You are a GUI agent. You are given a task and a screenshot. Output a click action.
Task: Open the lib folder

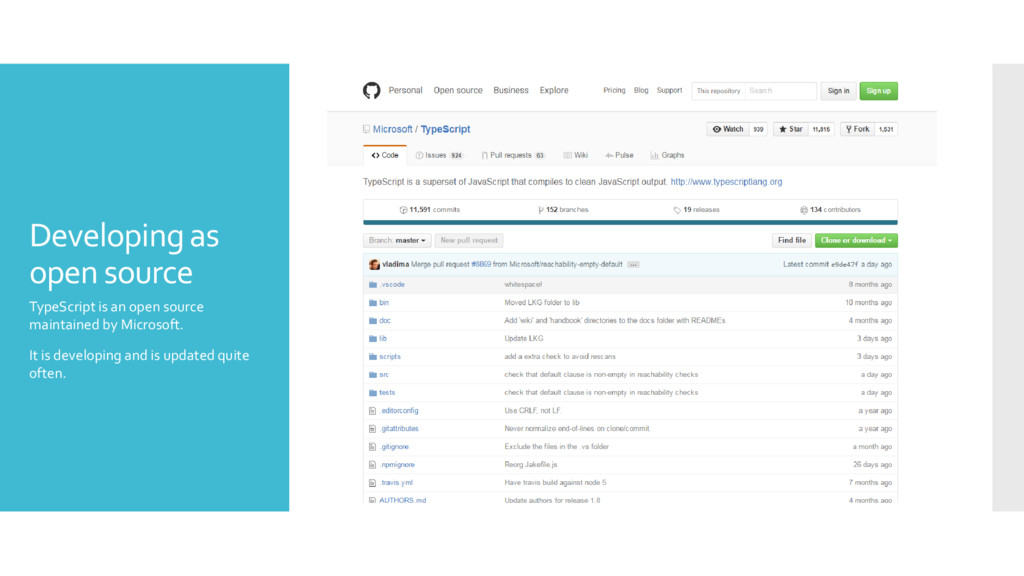(383, 339)
